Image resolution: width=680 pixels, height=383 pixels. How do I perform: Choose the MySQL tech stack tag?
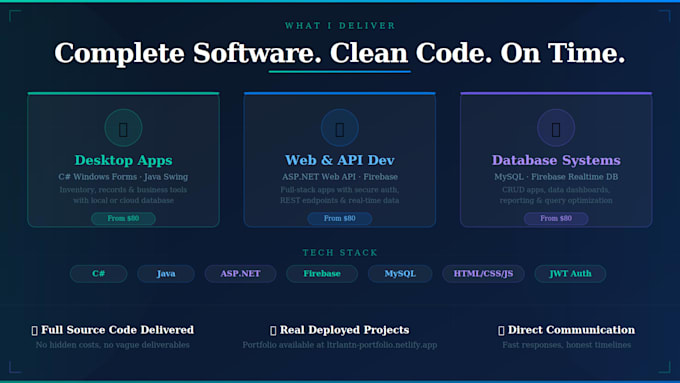pyautogui.click(x=400, y=274)
